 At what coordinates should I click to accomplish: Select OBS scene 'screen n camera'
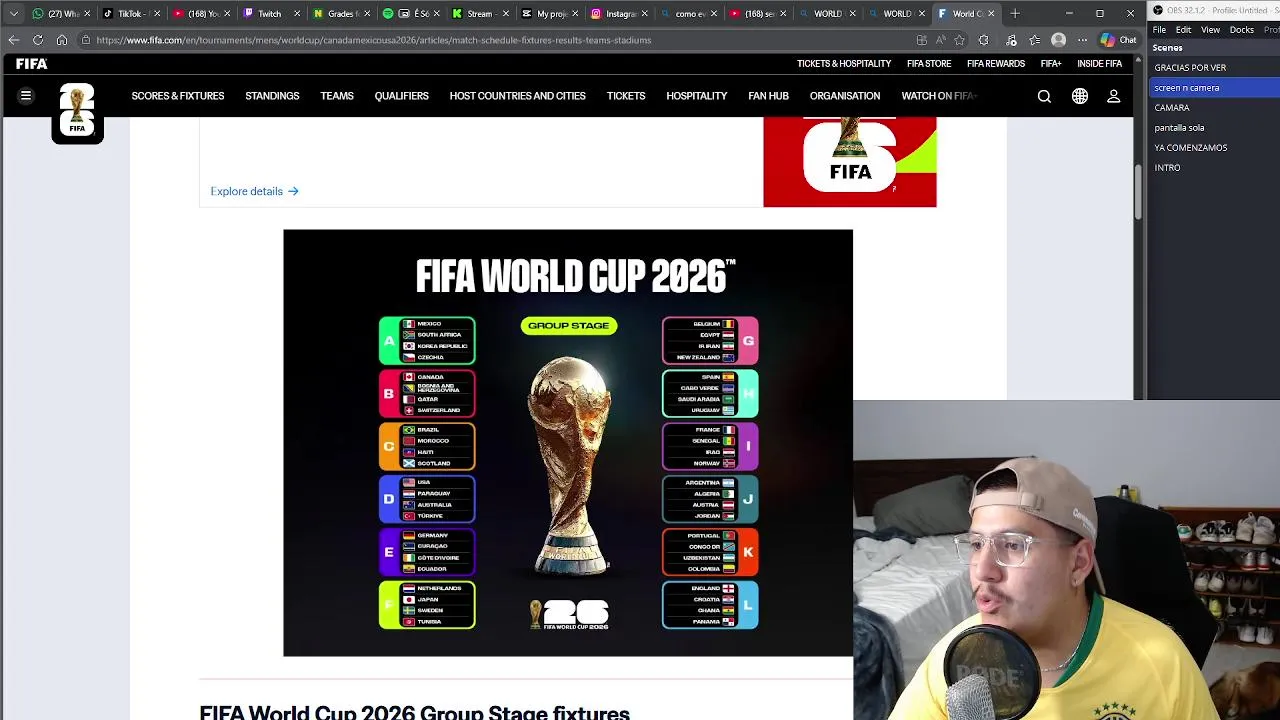(1214, 88)
